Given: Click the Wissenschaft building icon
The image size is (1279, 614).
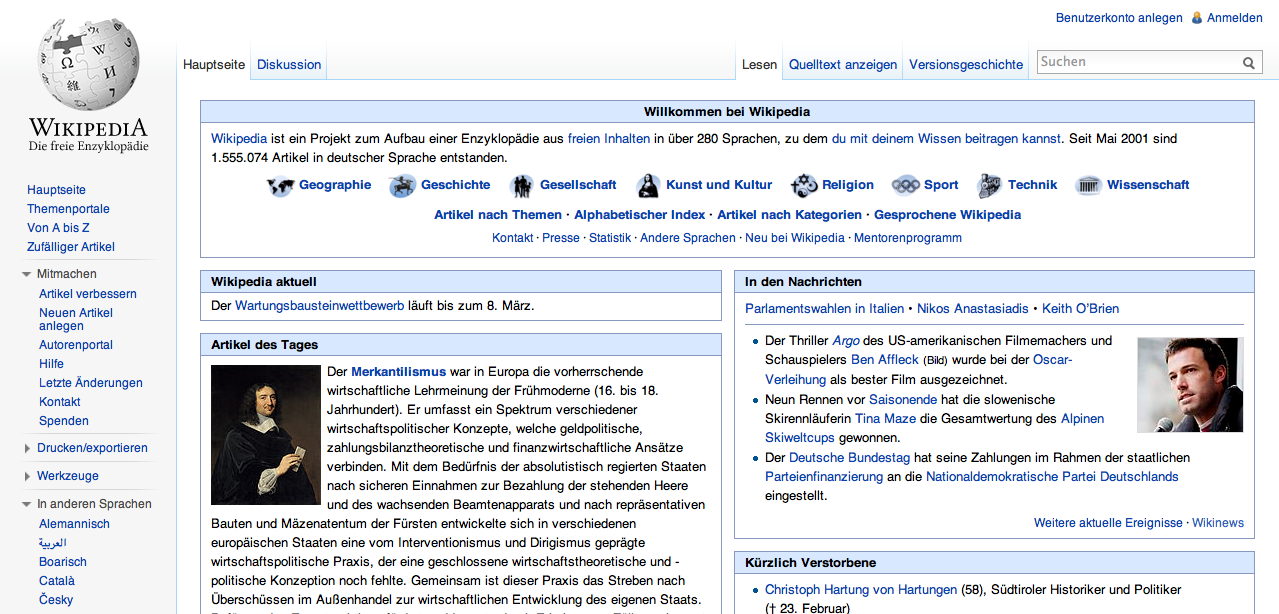Looking at the screenshot, I should [x=1089, y=186].
